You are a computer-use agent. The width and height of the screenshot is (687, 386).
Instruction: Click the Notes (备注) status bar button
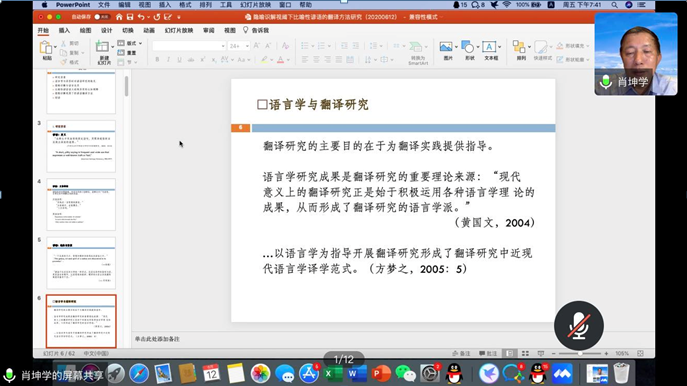(x=461, y=353)
